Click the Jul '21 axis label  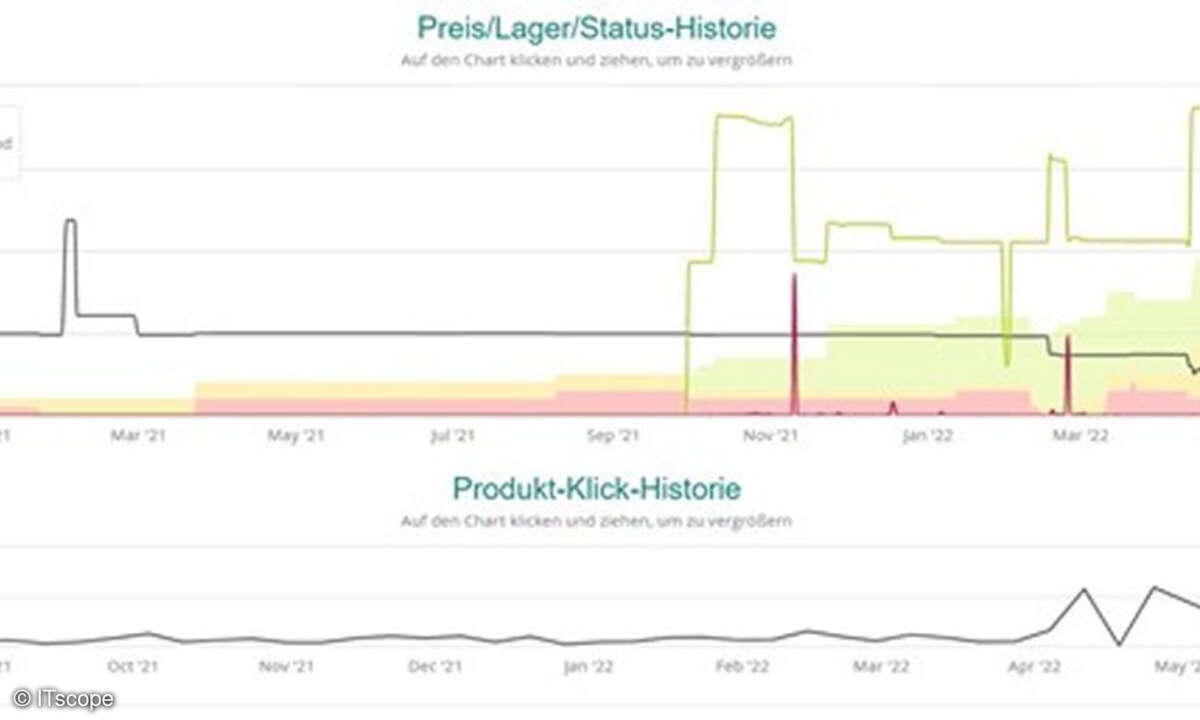coord(452,435)
